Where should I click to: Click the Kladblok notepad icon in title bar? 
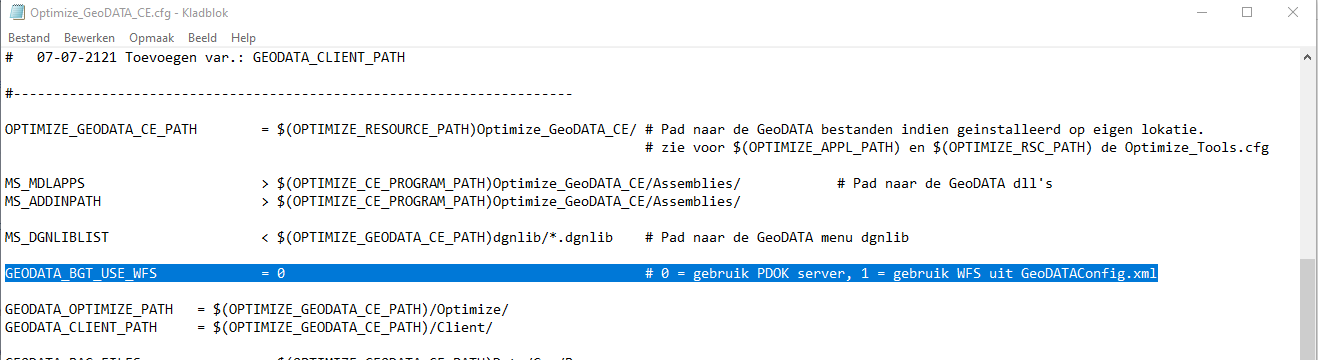(x=16, y=13)
